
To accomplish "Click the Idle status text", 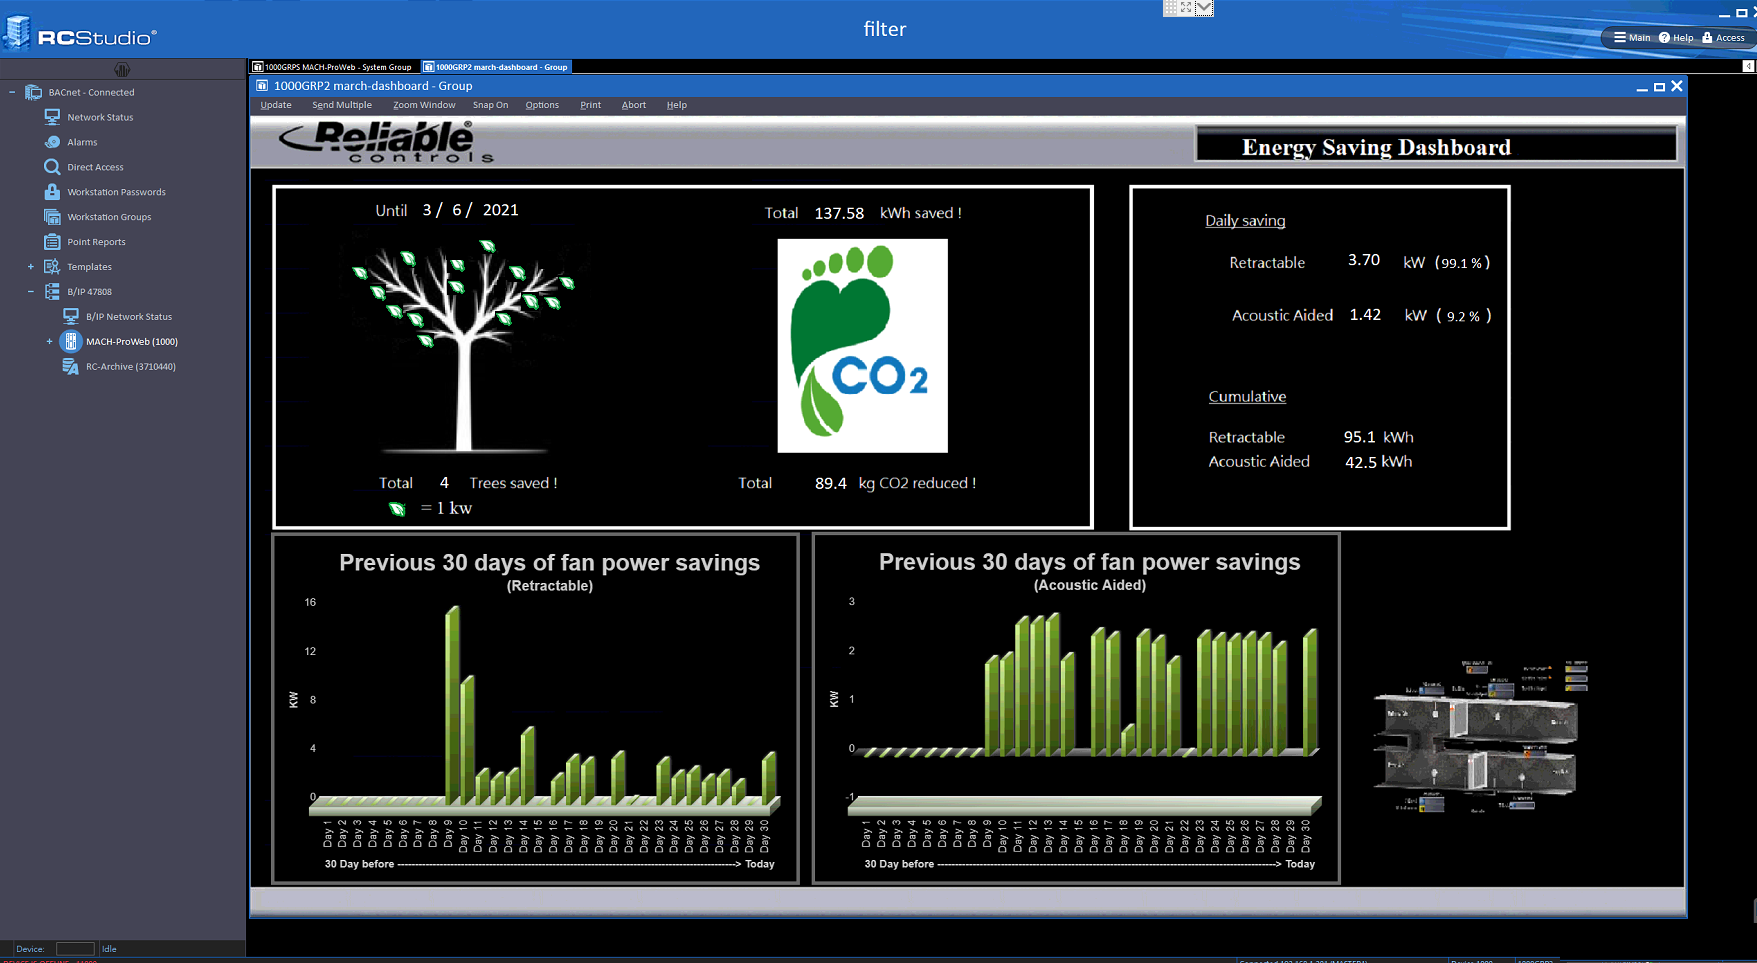I will (109, 949).
